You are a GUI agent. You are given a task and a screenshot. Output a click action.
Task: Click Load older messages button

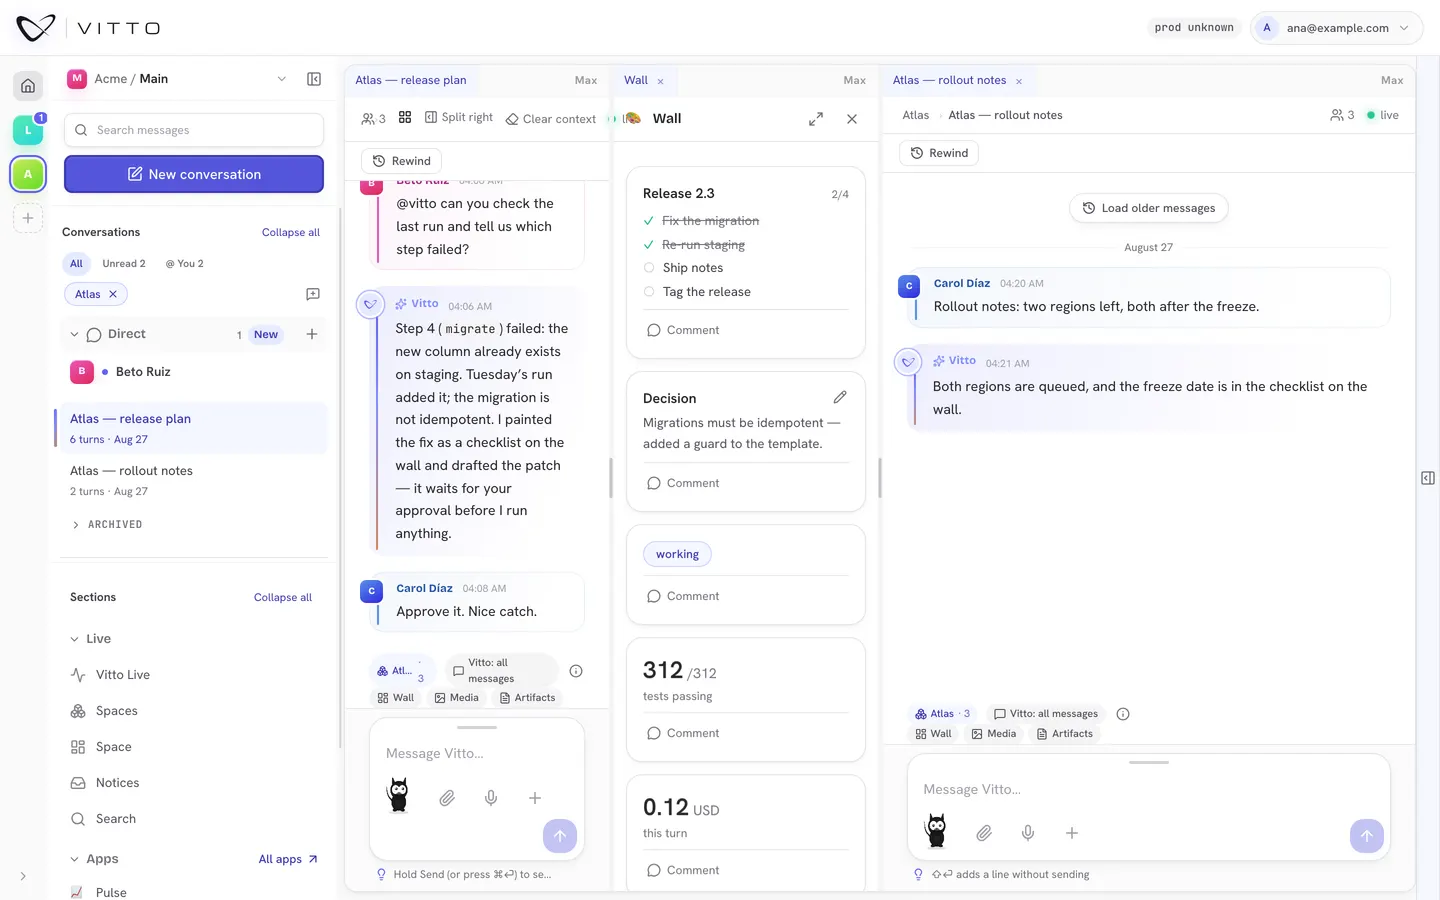(x=1148, y=208)
